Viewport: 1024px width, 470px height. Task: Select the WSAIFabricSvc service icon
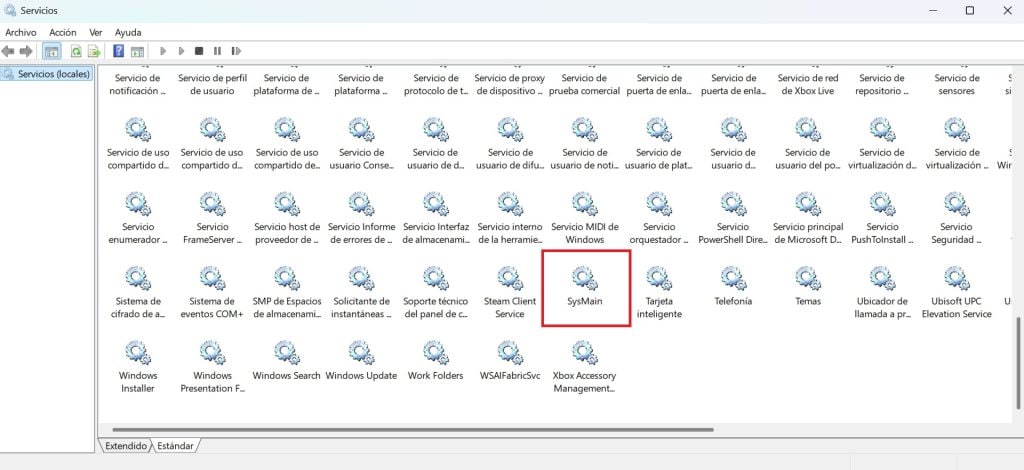tap(510, 353)
